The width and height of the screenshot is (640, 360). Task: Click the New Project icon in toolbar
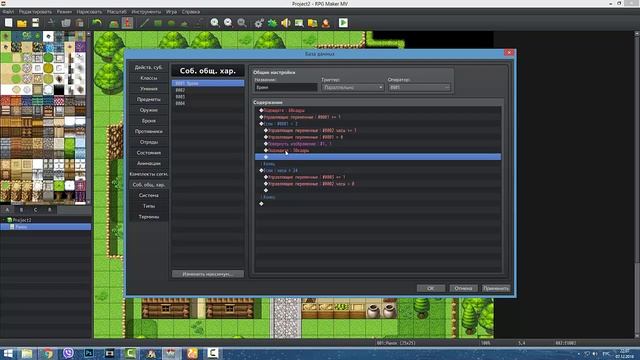9,23
